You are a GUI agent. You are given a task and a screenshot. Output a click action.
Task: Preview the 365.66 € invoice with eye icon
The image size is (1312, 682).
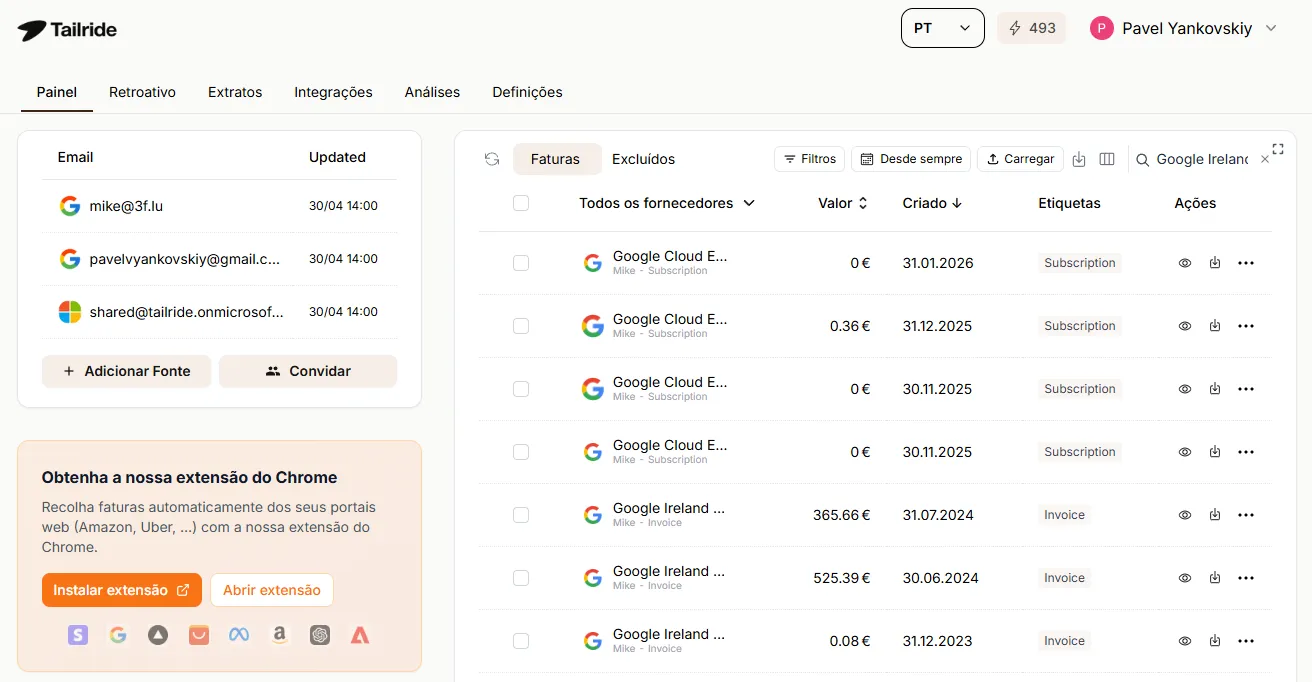pos(1185,515)
